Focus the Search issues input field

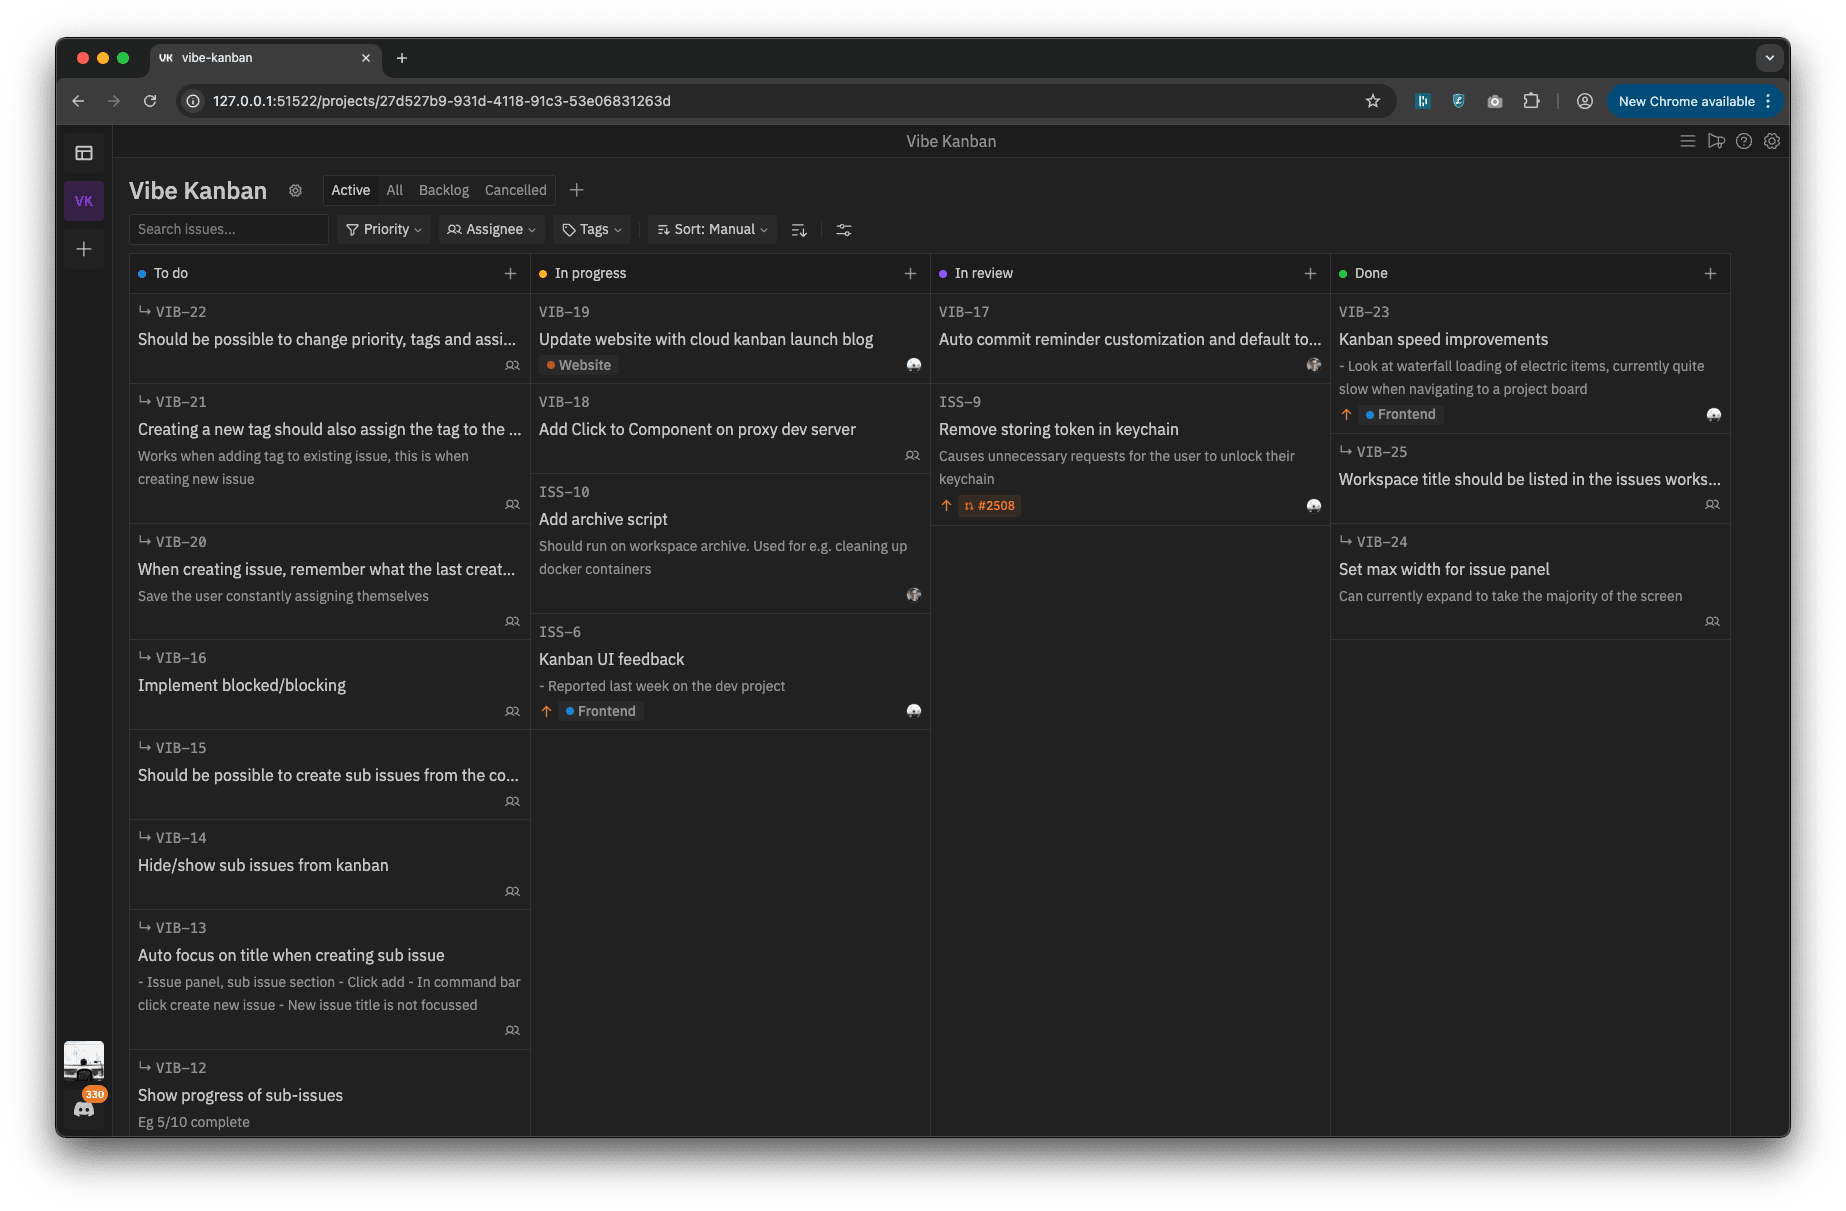pos(228,230)
